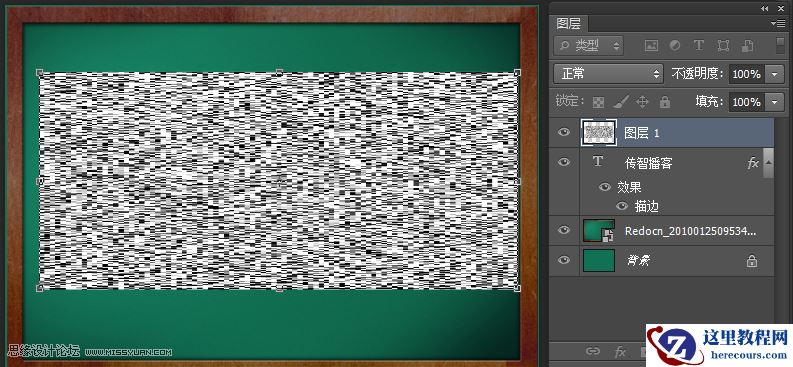Hide the 传智播客 text layer
This screenshot has height=367, width=793.
[x=563, y=162]
